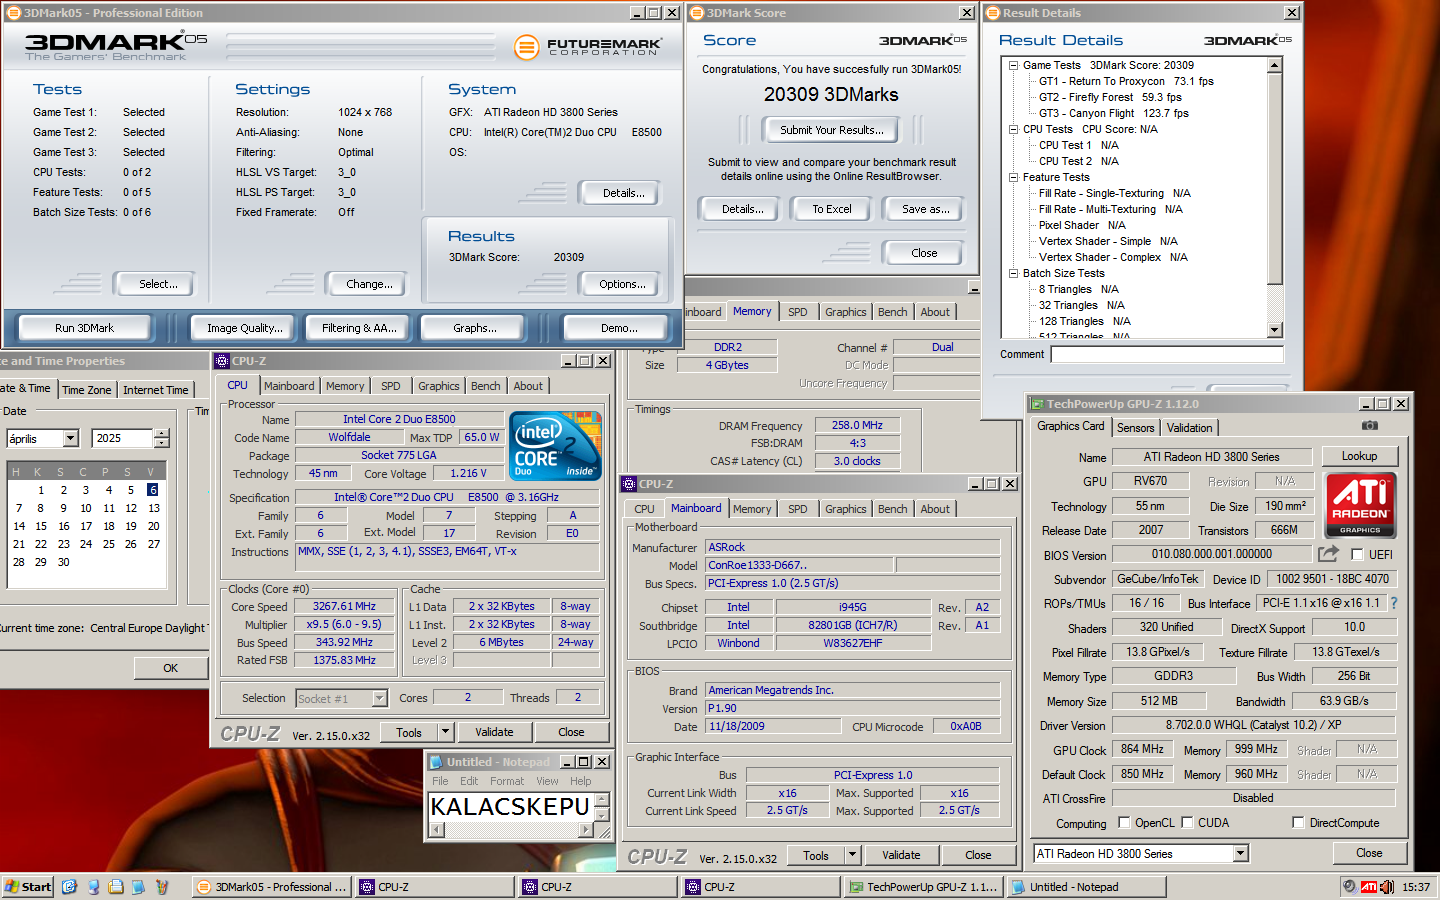Collapse the Feature Tests tree node

tap(1013, 177)
